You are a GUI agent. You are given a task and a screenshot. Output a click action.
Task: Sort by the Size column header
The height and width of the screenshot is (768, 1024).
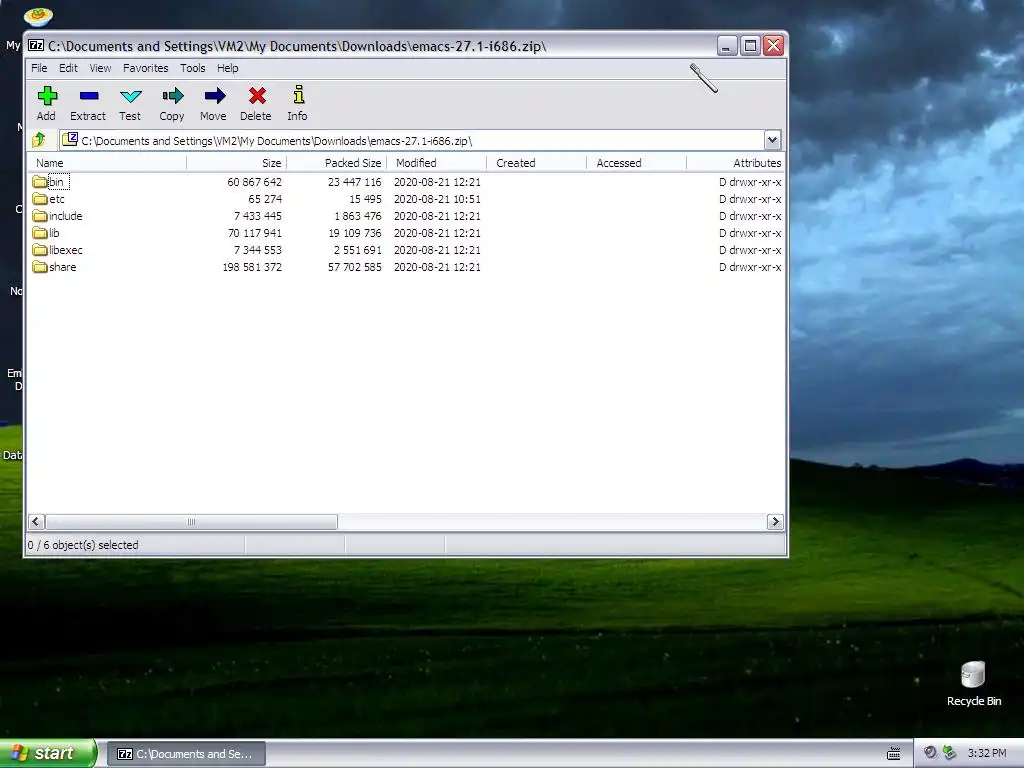coord(236,163)
